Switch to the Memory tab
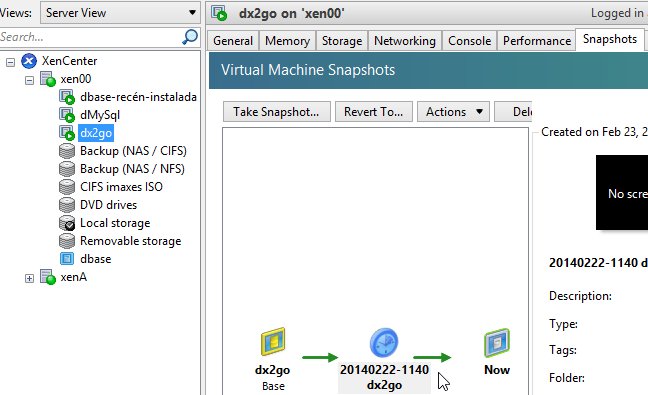Screen dimensions: 648x395 click(287, 41)
